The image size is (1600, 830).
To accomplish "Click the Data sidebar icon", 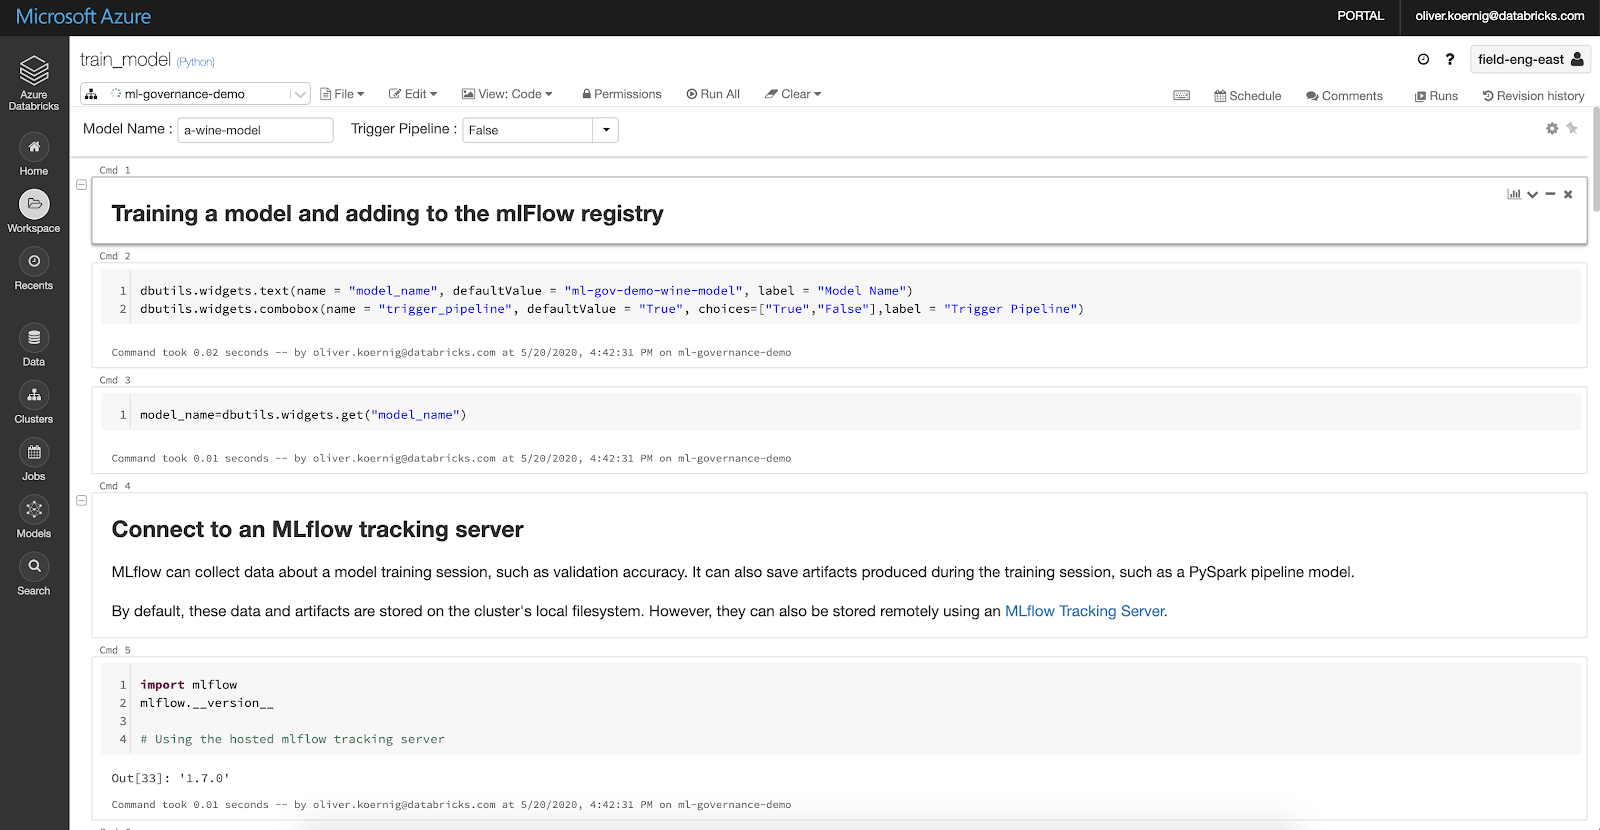I will click(34, 338).
